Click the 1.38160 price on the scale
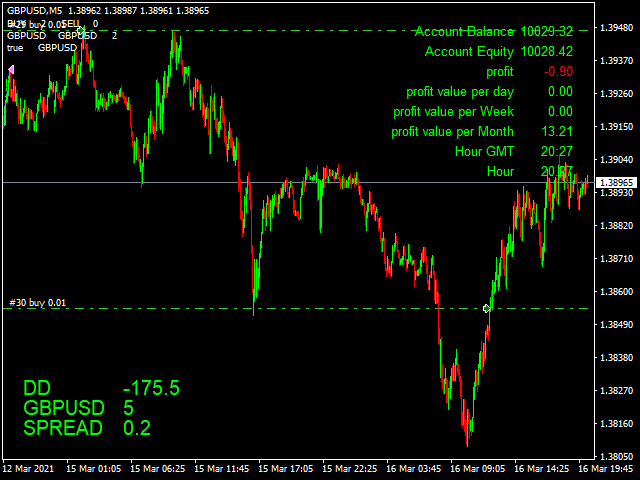Image resolution: width=640 pixels, height=480 pixels. coord(616,424)
